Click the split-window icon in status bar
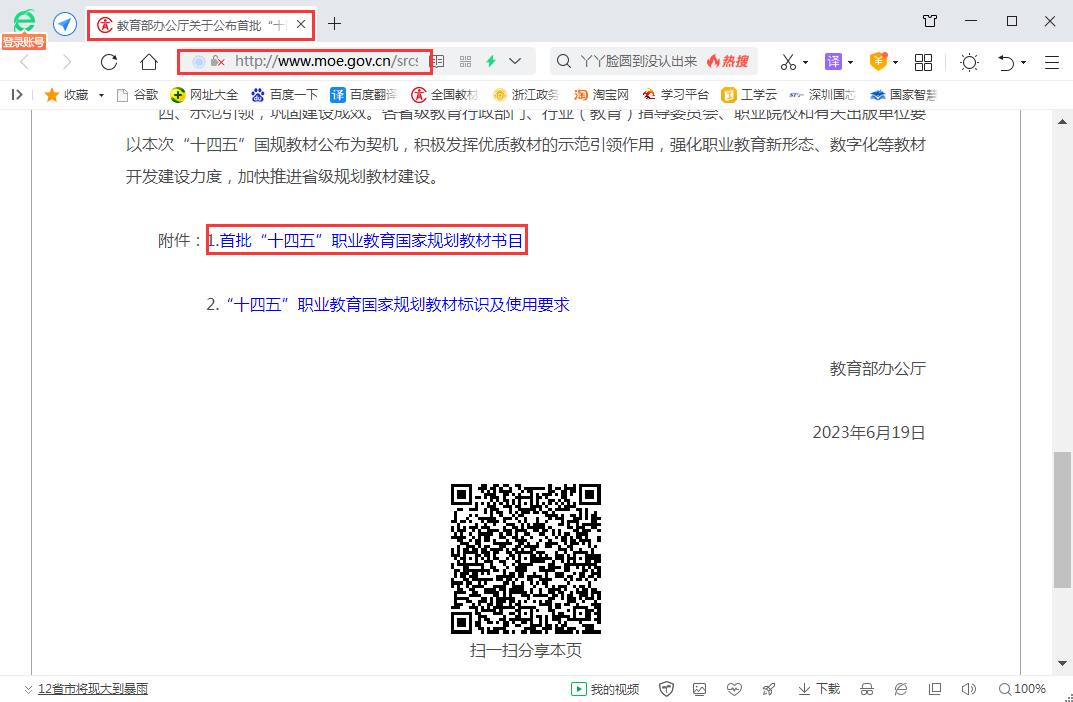 (935, 689)
